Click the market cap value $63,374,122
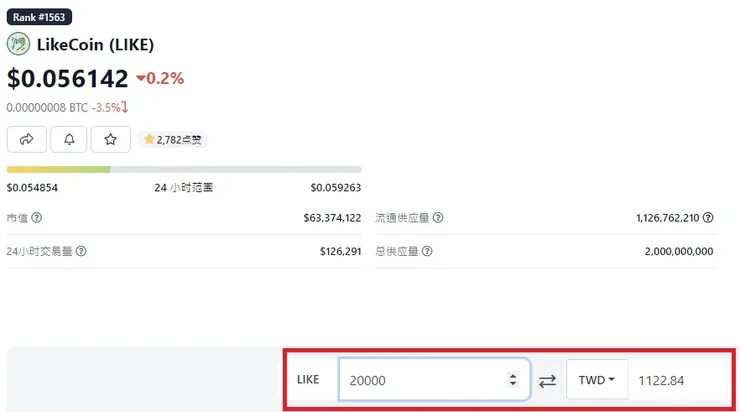 click(332, 218)
